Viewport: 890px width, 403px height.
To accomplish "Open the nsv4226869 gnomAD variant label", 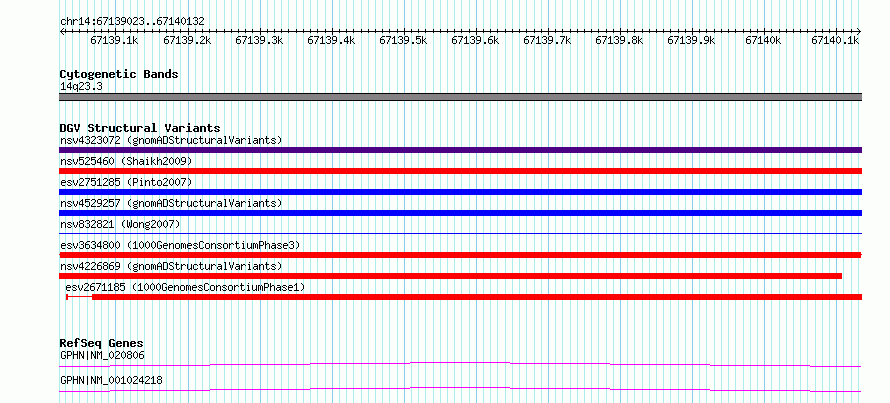I will tap(171, 266).
